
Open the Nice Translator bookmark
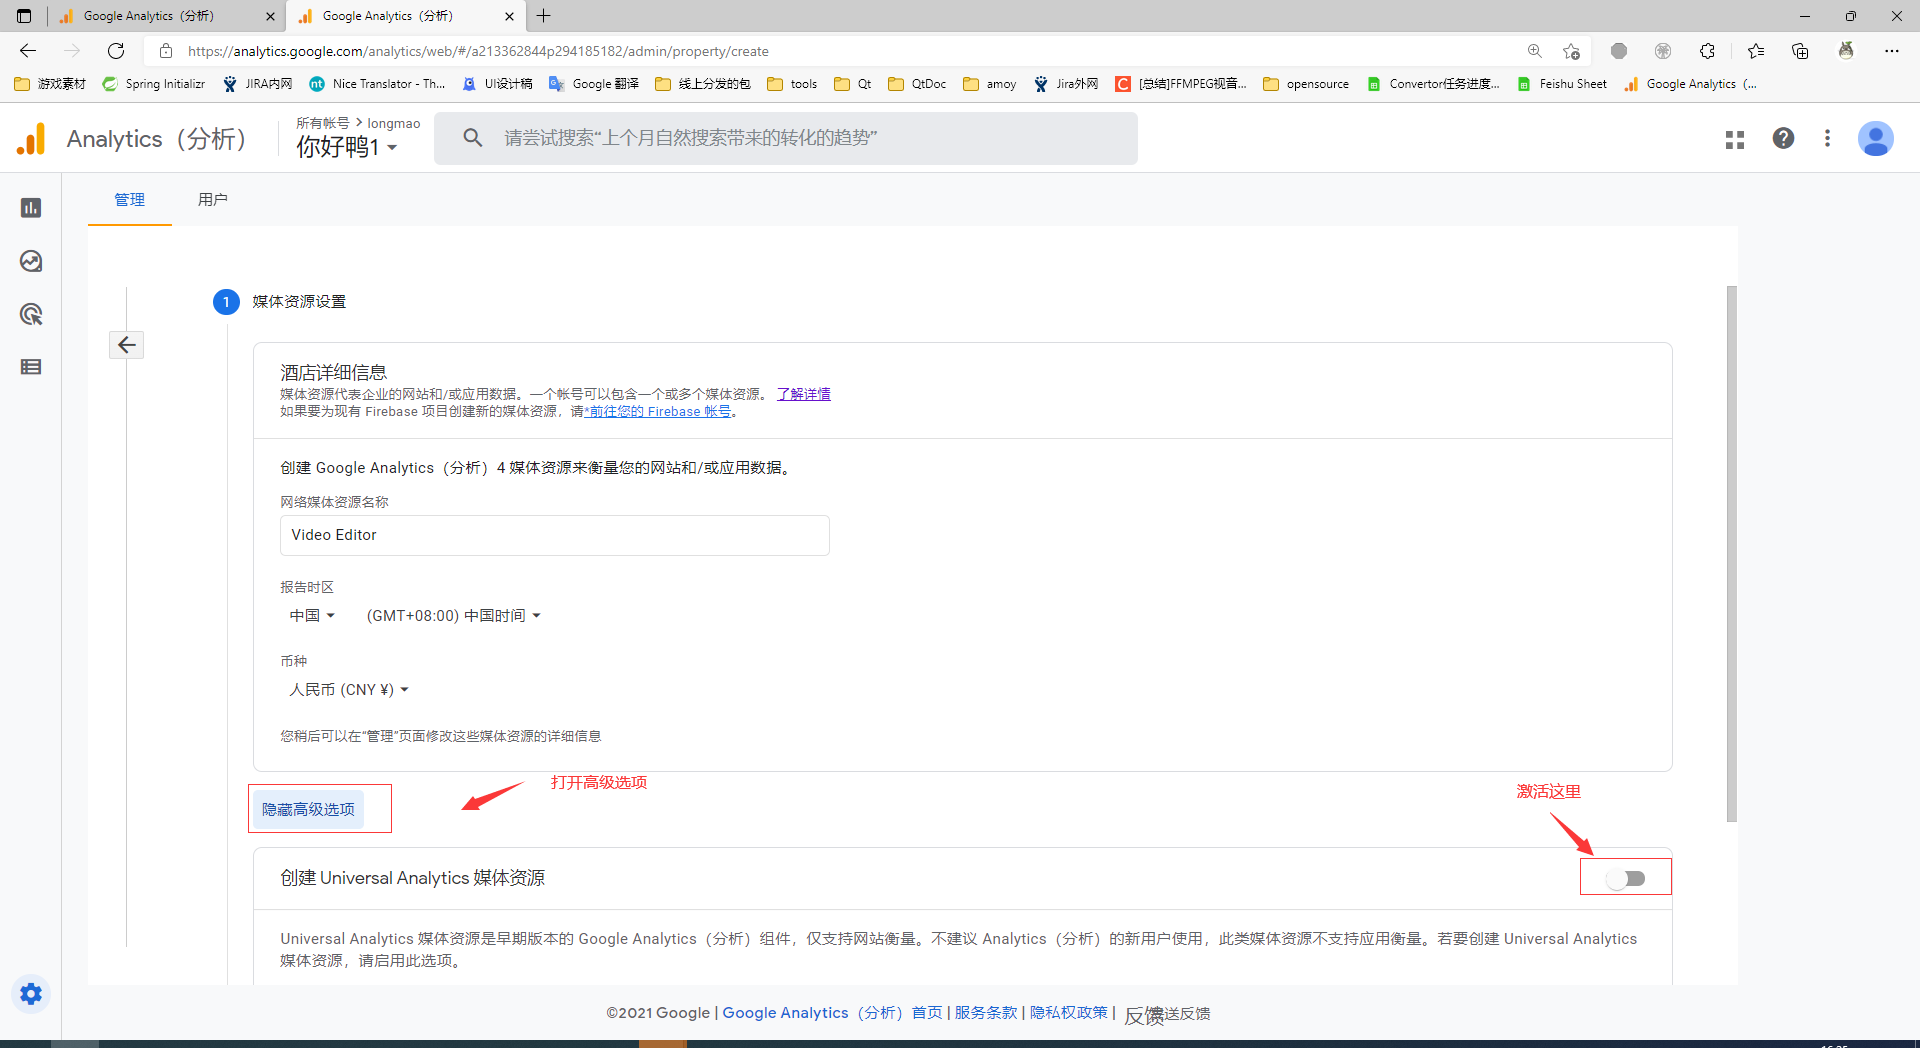(x=377, y=84)
